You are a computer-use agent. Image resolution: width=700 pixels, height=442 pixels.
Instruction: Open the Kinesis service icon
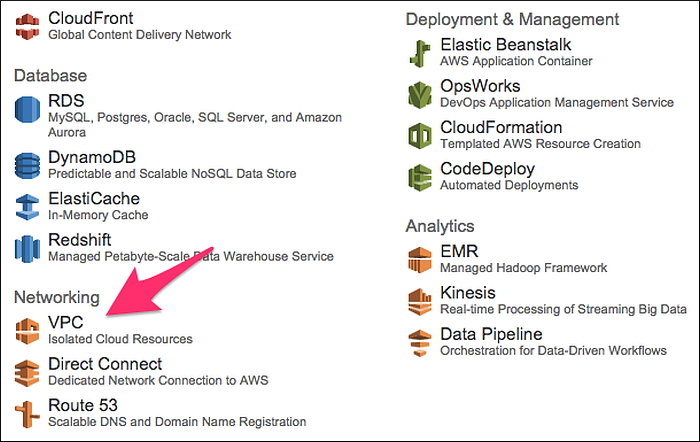tap(420, 301)
